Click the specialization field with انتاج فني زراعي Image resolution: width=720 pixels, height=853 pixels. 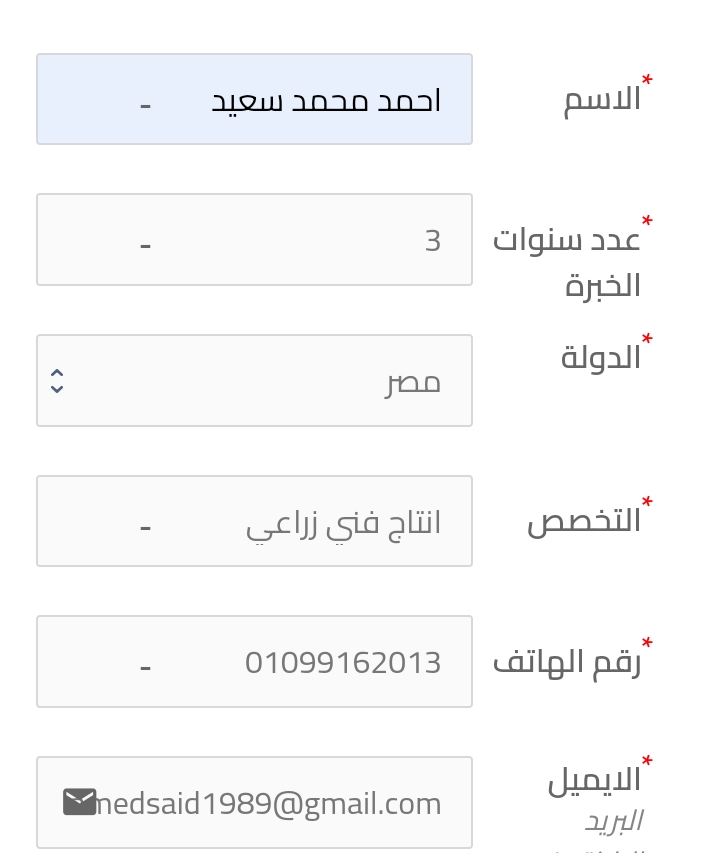[255, 521]
